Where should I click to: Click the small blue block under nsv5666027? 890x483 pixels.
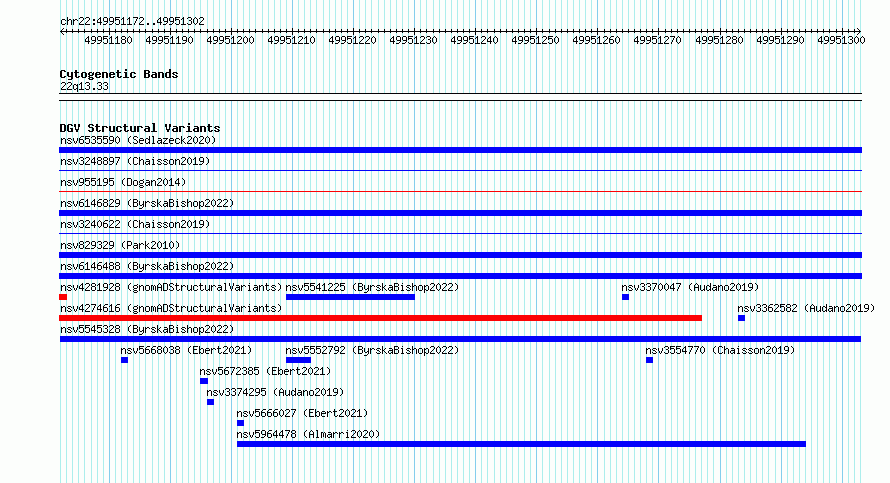point(240,423)
